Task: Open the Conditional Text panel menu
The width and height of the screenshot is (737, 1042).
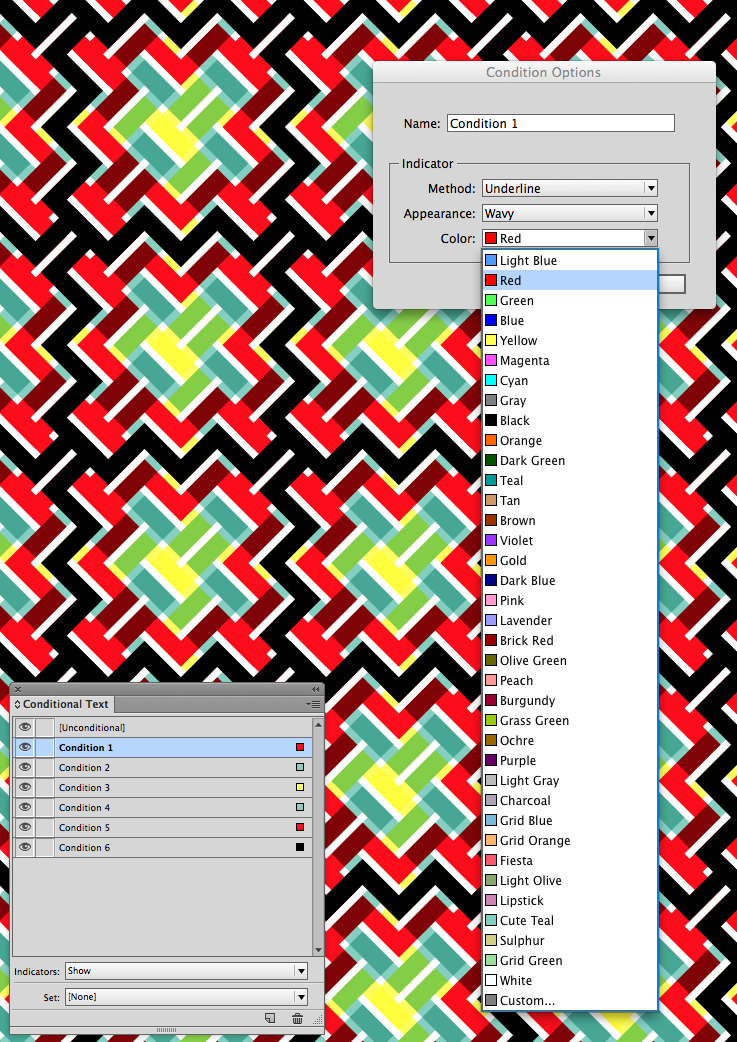Action: click(315, 704)
